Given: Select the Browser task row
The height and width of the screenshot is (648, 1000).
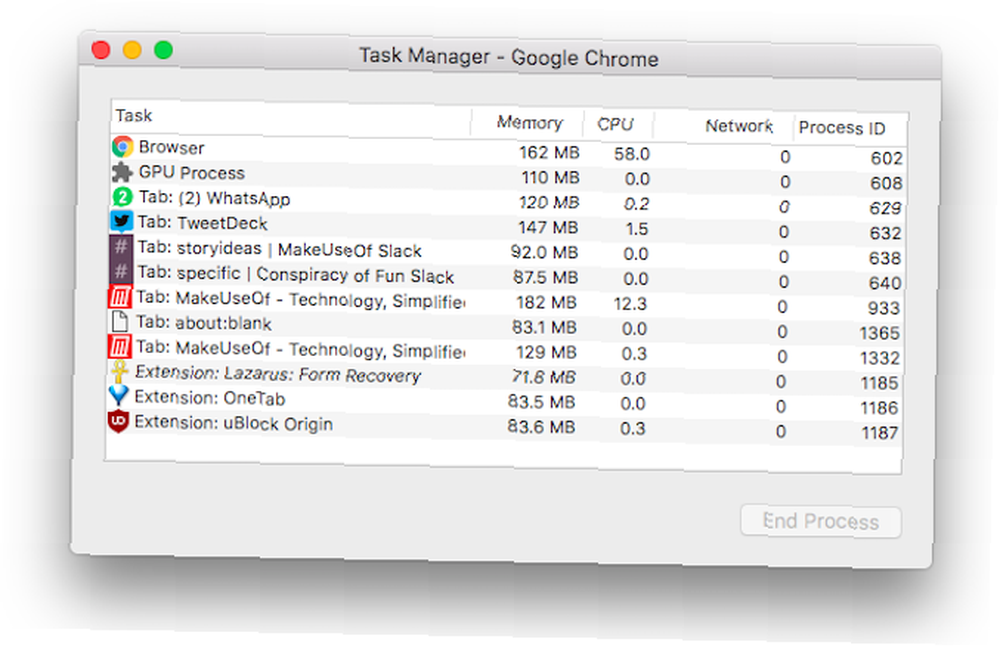Looking at the screenshot, I should [508, 152].
